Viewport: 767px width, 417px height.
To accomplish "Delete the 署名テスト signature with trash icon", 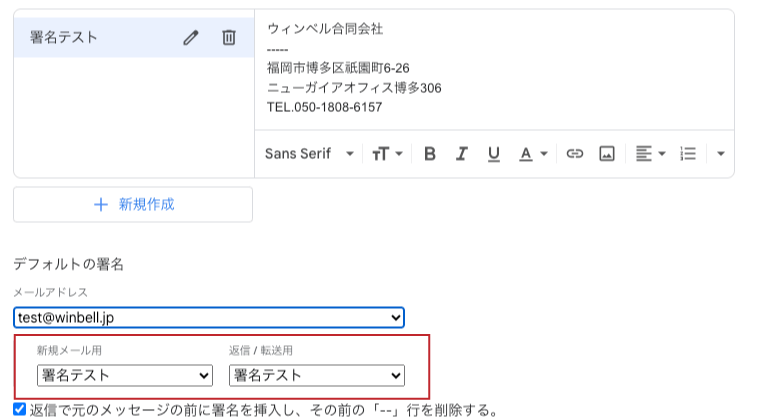I will 228,38.
